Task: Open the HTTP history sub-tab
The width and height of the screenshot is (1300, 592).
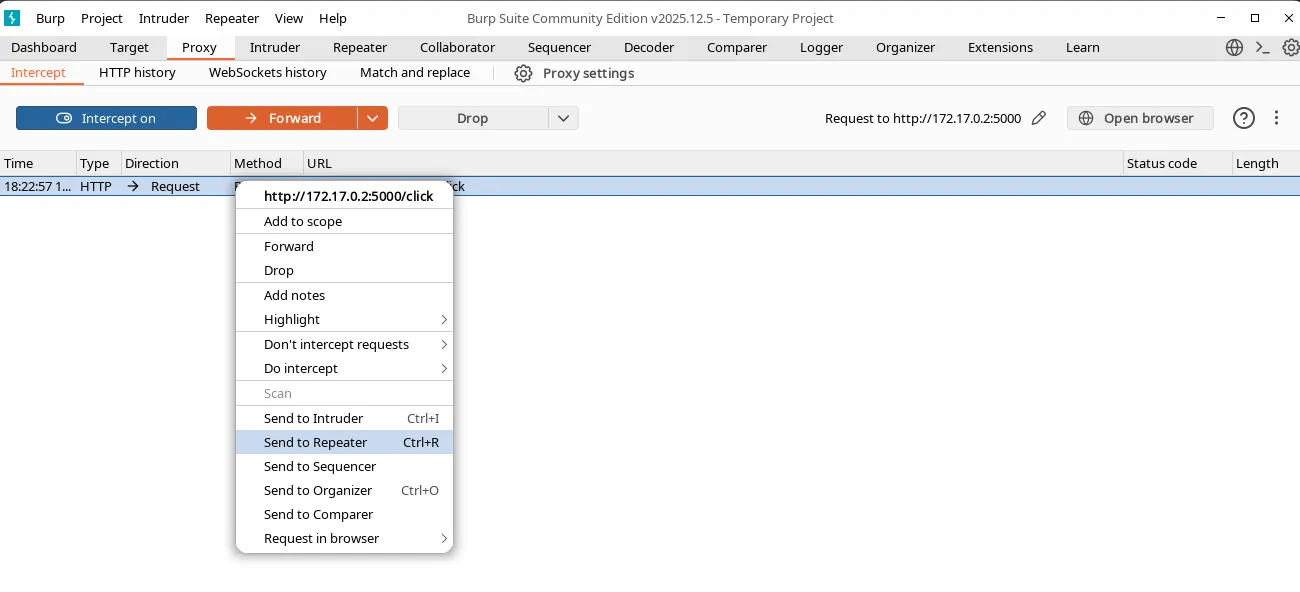Action: coord(138,73)
